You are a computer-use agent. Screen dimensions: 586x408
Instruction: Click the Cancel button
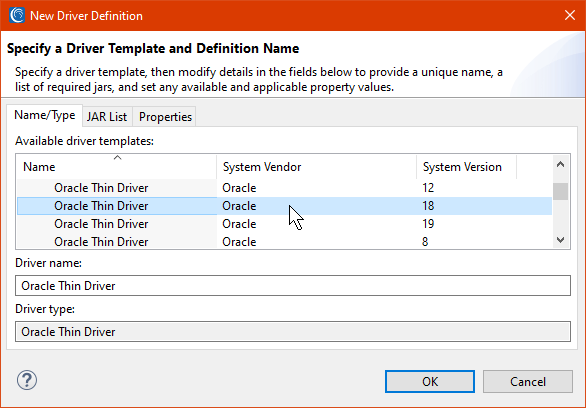click(528, 381)
